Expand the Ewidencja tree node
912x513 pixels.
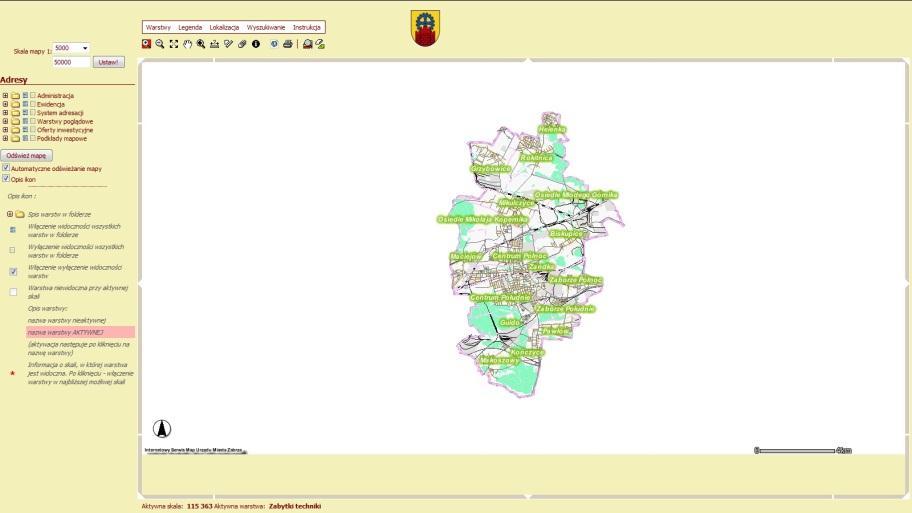[x=5, y=104]
